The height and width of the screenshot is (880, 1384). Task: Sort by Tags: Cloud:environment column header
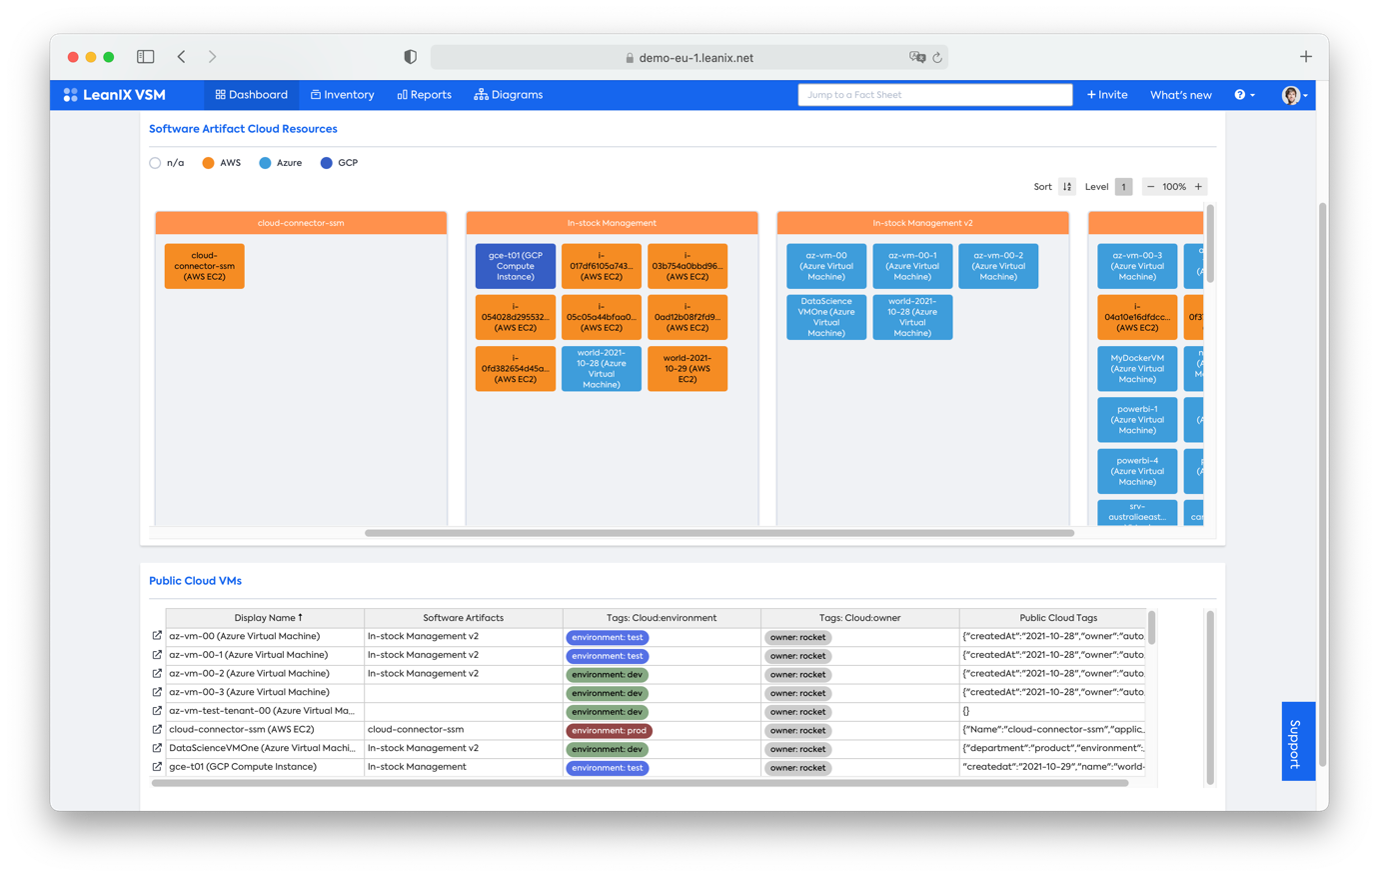661,618
